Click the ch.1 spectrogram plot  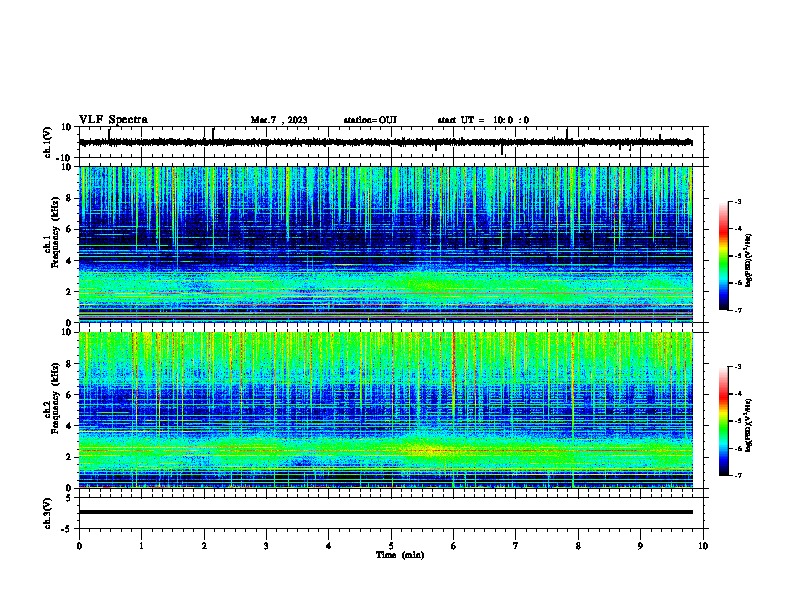click(385, 244)
